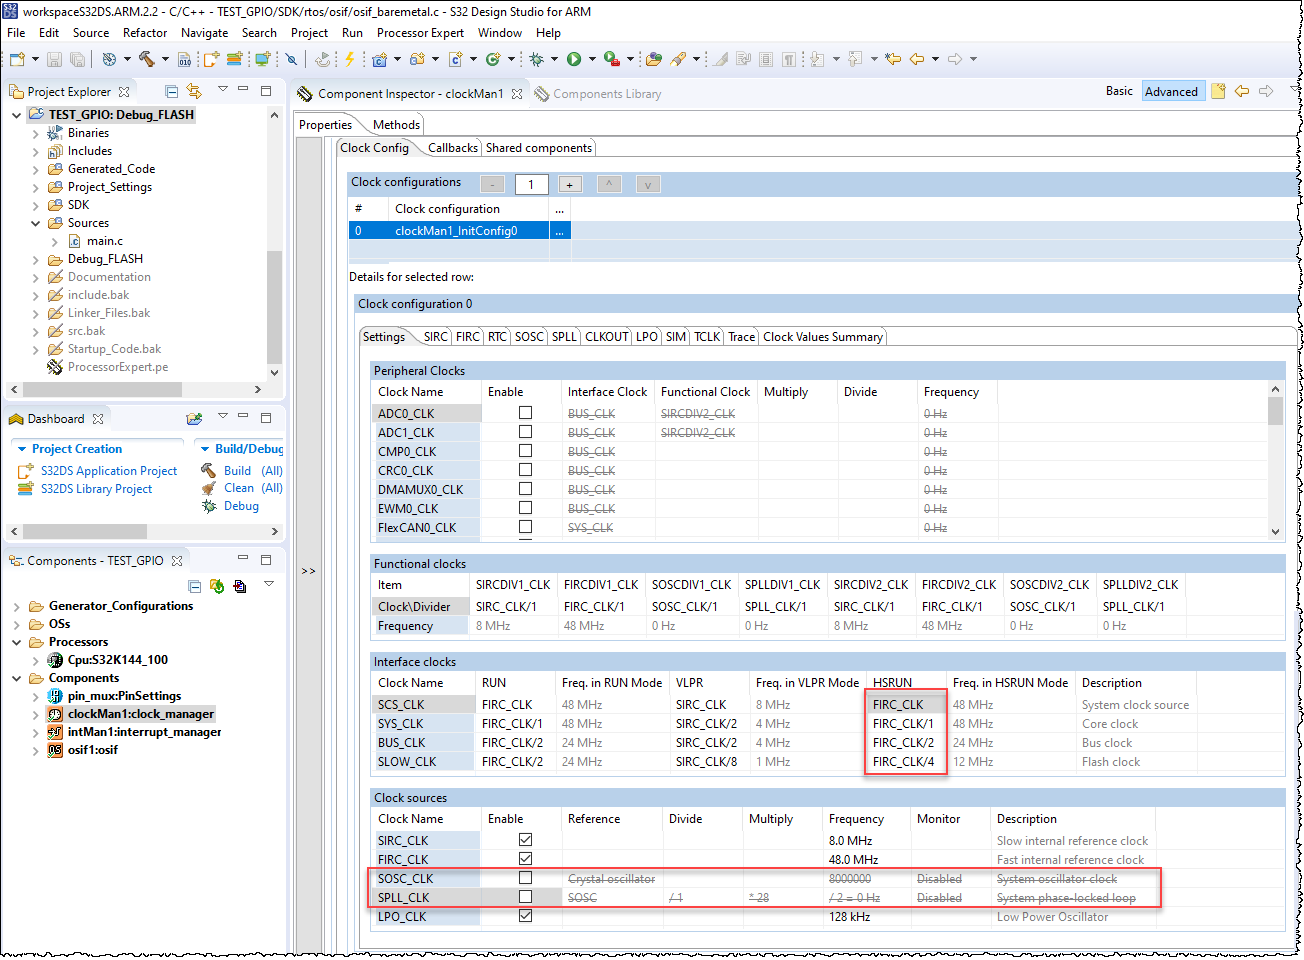Expand the Debug_FLASH folder in Project Explorer
Viewport: 1304px width, 960px height.
36,259
